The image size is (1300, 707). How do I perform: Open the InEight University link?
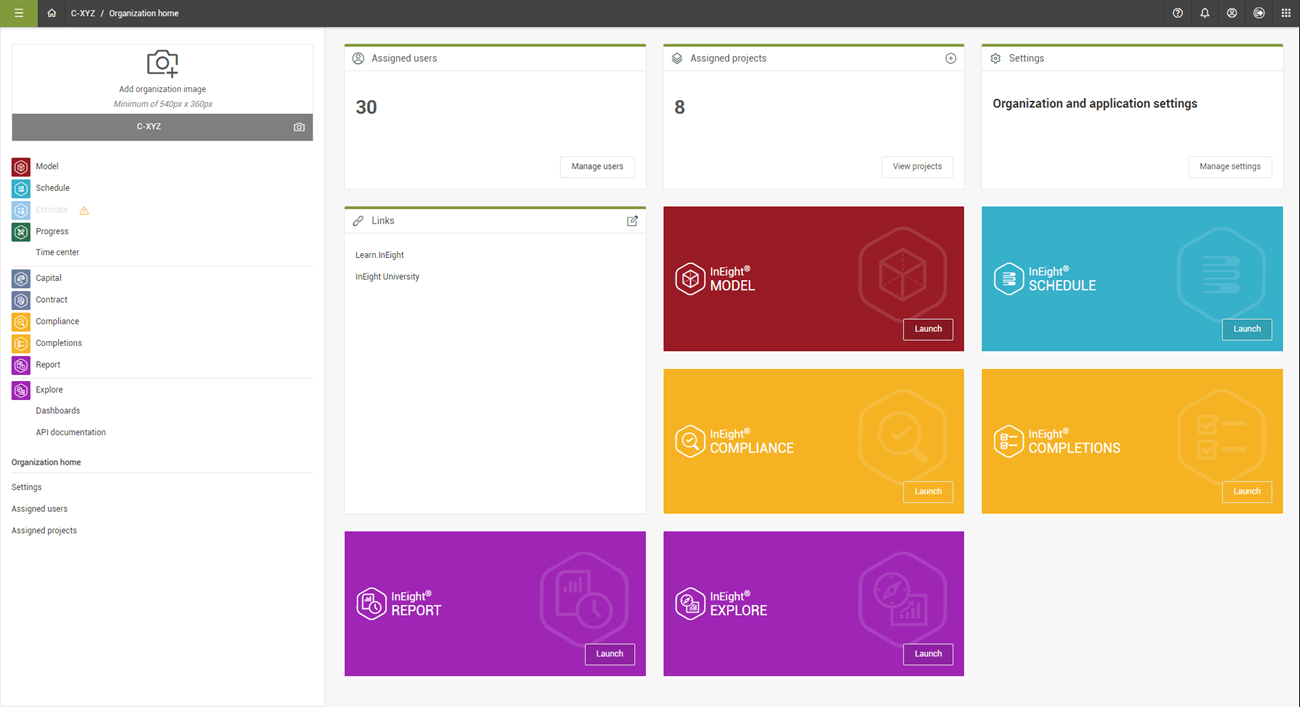click(x=387, y=277)
